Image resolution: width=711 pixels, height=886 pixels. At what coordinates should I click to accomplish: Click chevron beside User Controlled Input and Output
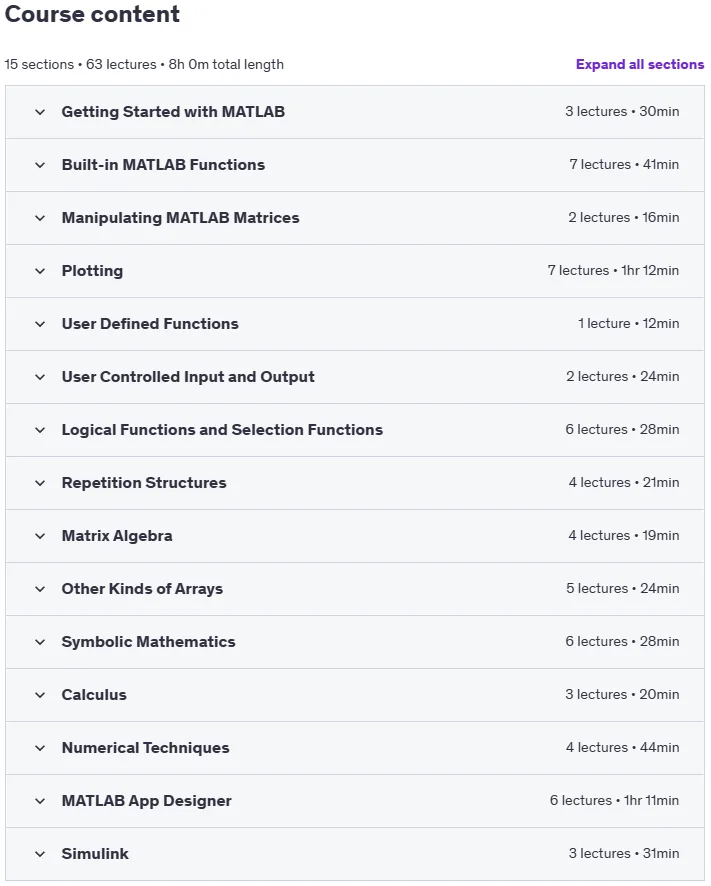tap(40, 377)
